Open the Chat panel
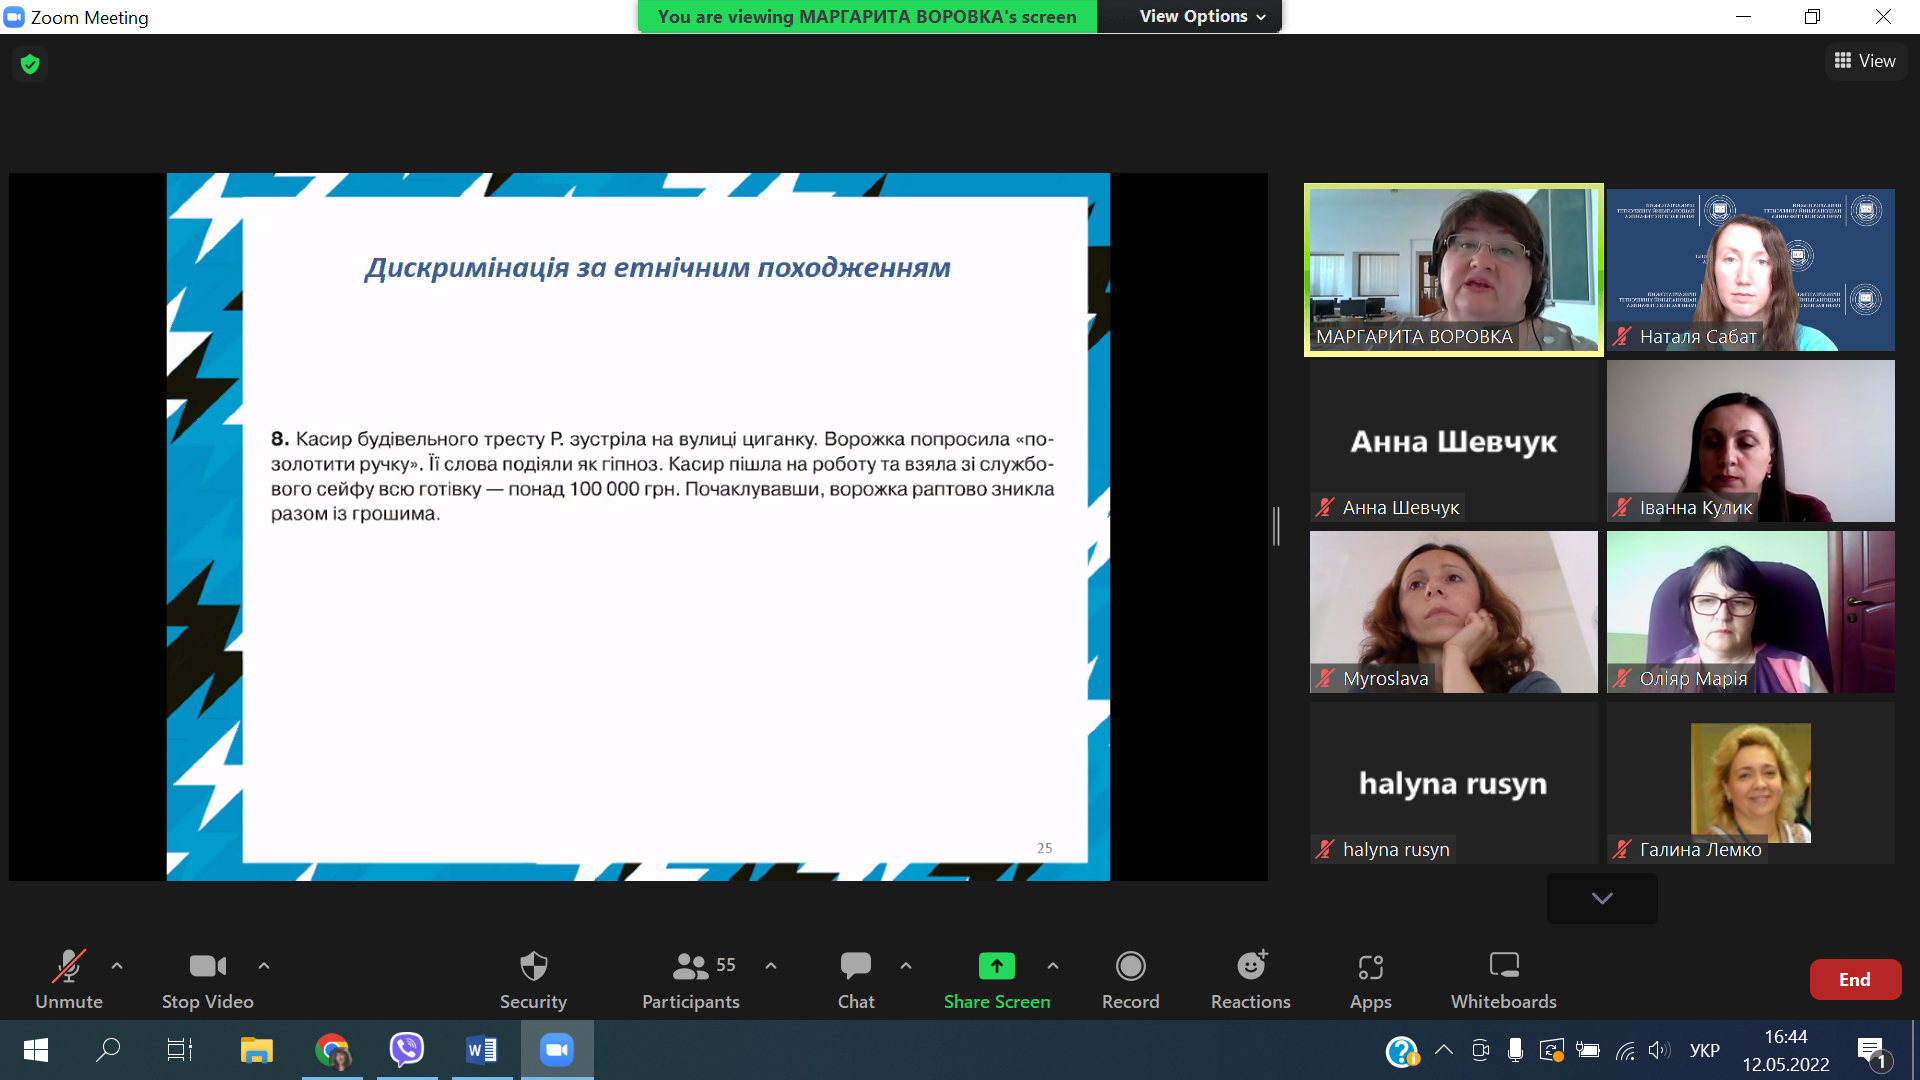This screenshot has height=1080, width=1920. (856, 966)
